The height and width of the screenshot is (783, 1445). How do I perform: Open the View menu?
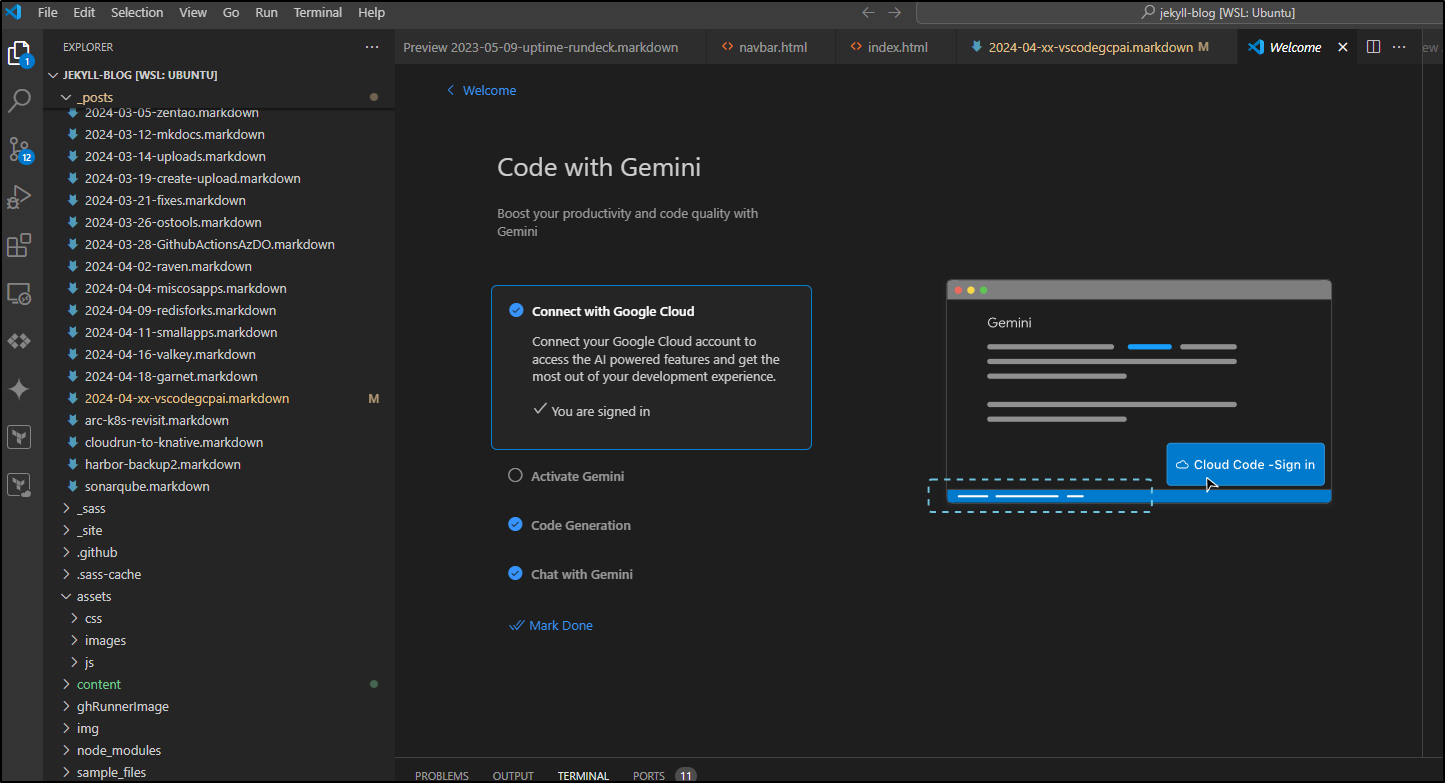(x=193, y=13)
